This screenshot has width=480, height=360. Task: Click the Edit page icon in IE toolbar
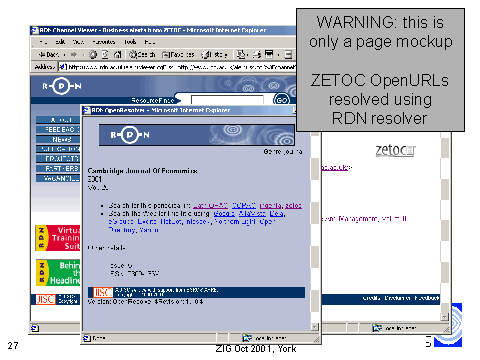click(269, 54)
